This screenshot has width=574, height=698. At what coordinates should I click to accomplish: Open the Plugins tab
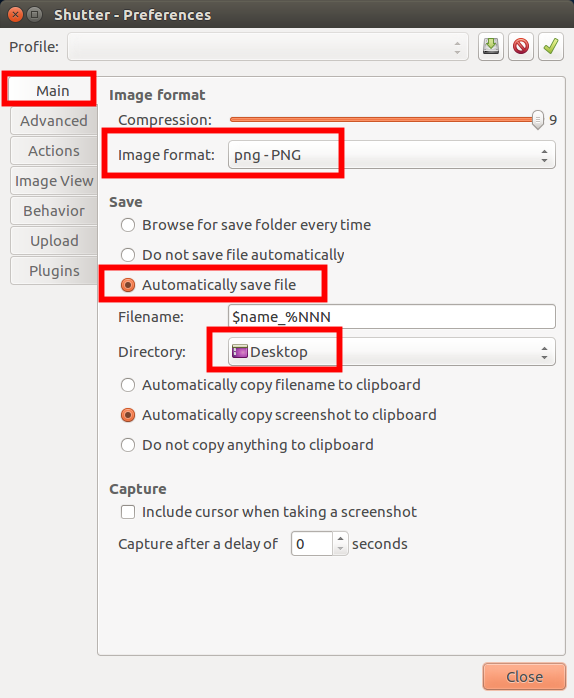pyautogui.click(x=54, y=271)
